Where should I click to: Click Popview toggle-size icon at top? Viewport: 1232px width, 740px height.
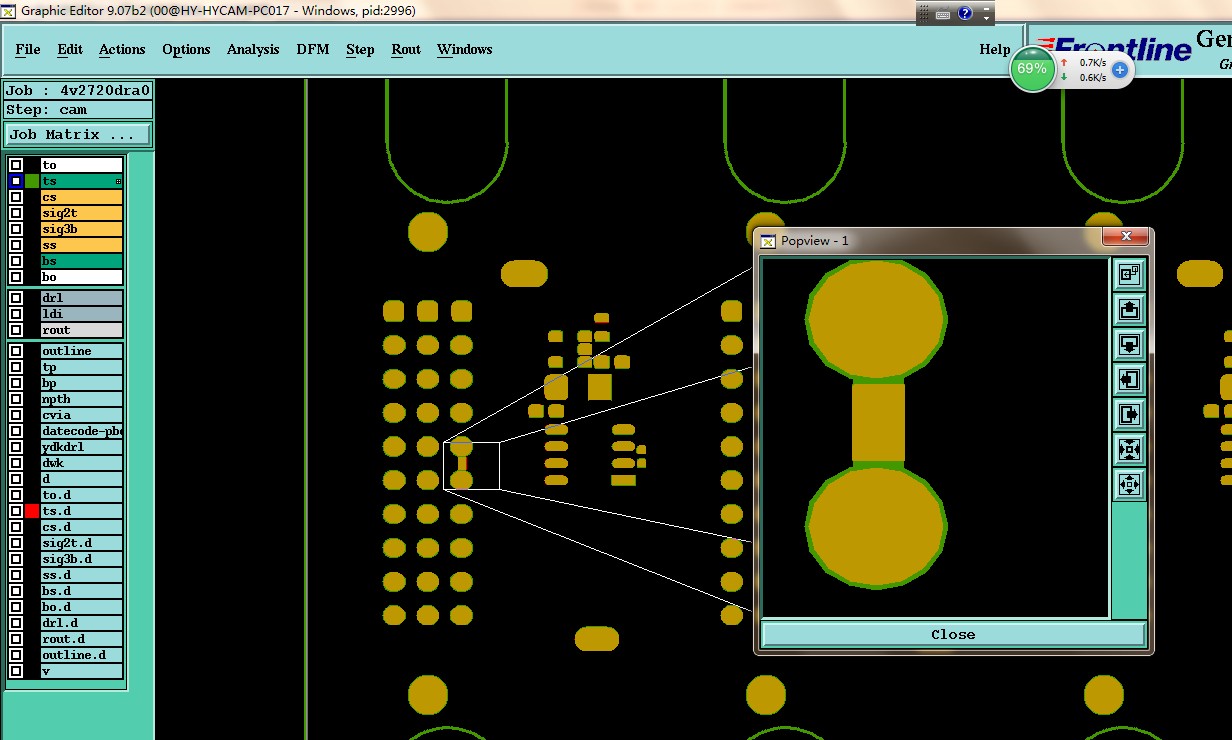[1129, 274]
